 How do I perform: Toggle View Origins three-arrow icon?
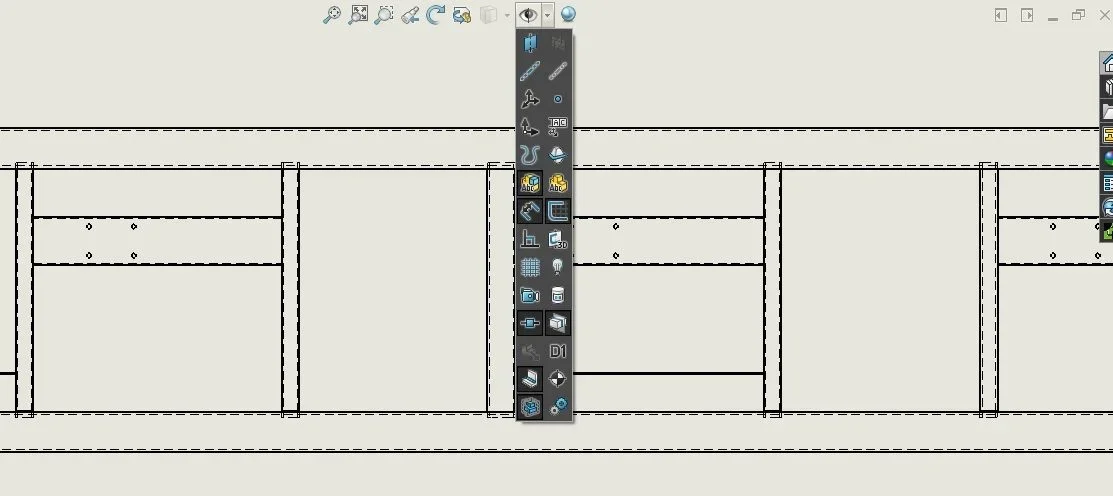point(530,99)
